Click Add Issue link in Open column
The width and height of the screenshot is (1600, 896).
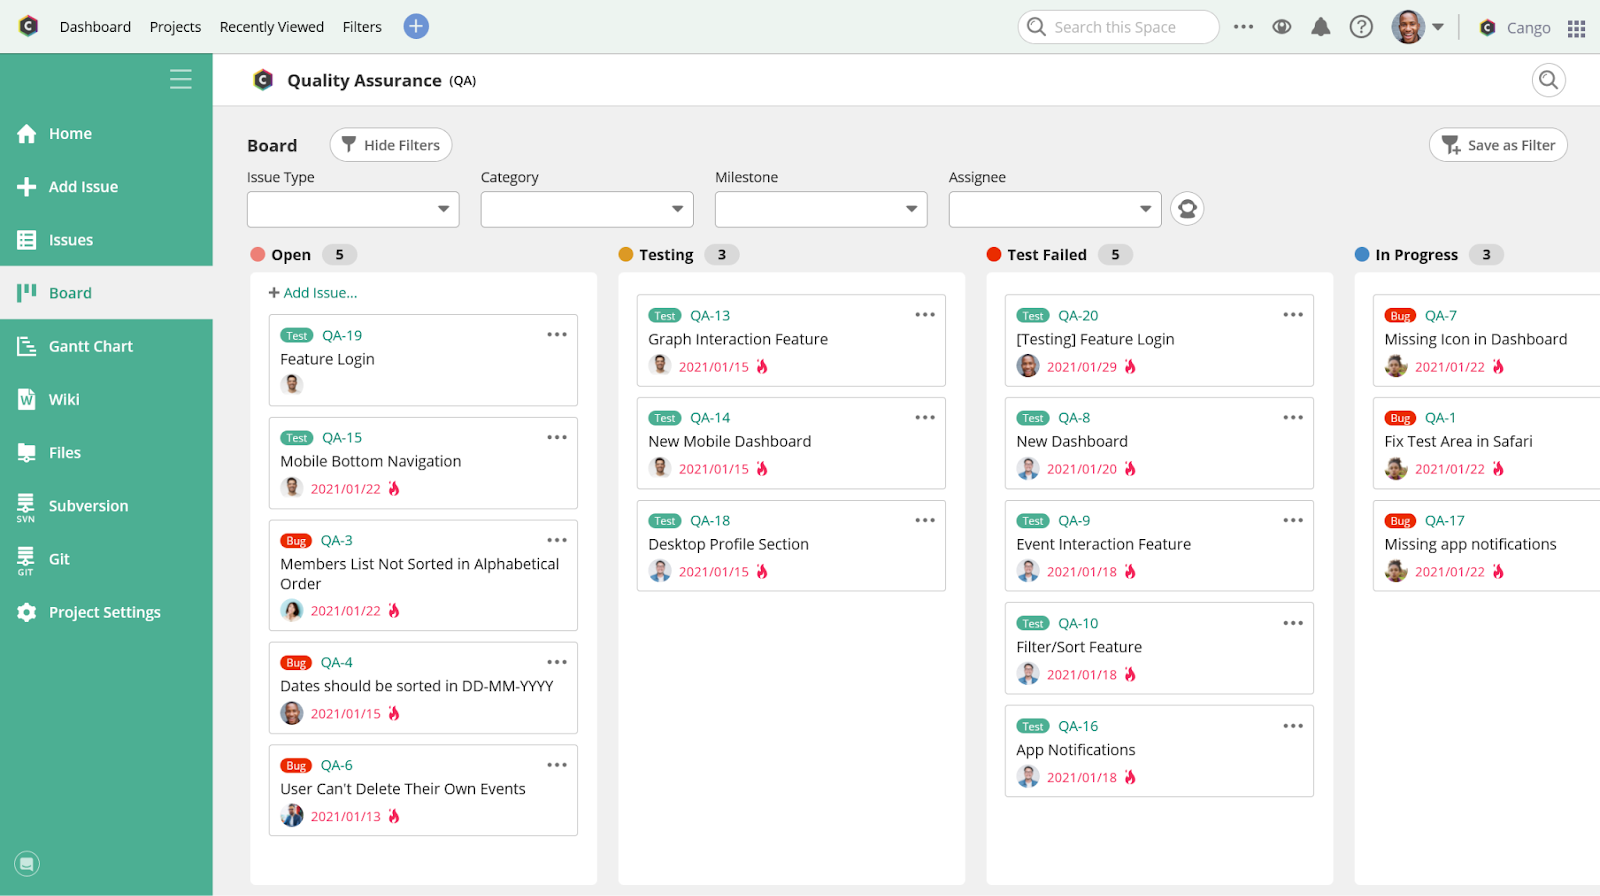click(313, 293)
